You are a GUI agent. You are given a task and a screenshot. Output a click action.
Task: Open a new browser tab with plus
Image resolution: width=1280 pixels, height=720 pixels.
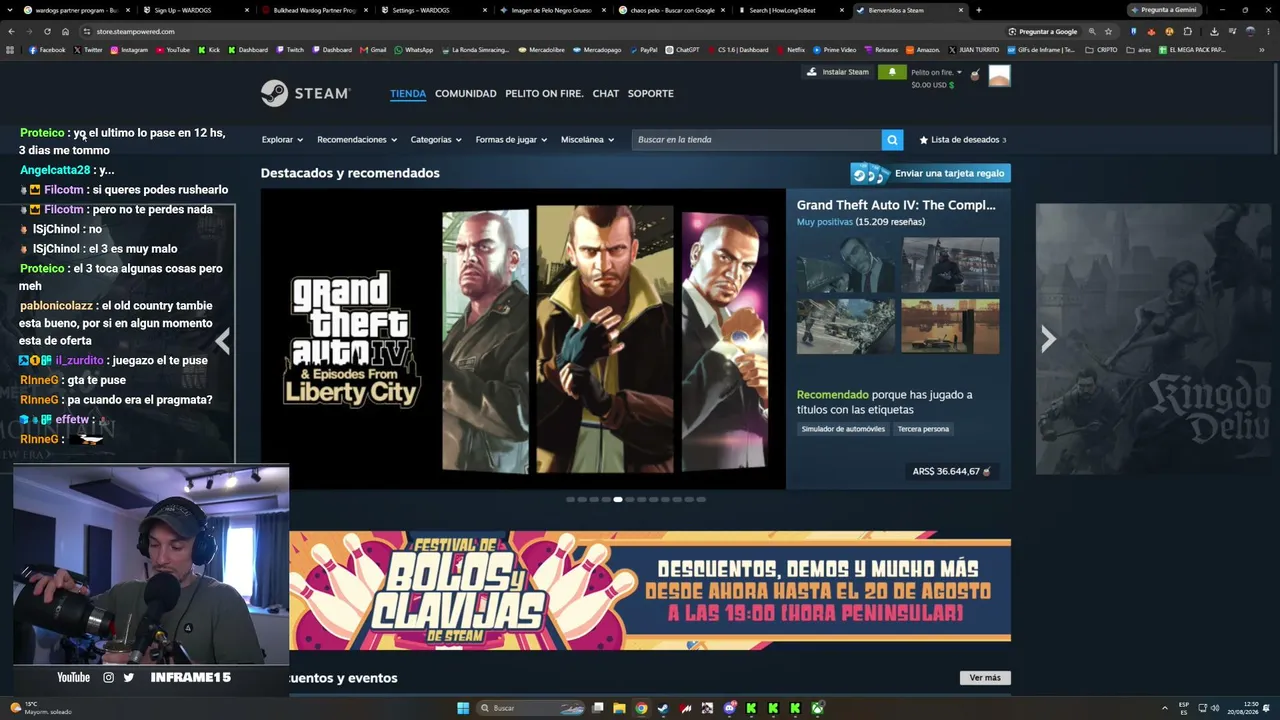[978, 10]
